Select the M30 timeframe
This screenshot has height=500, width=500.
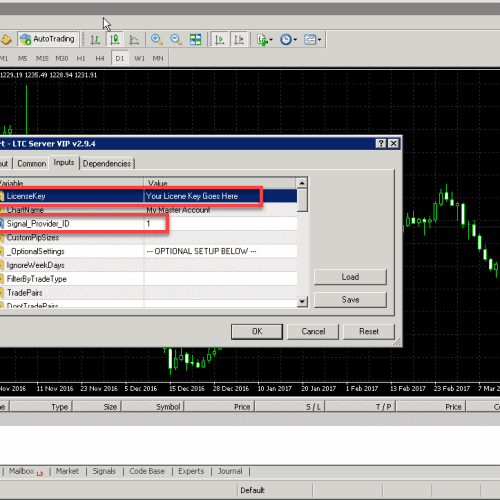[x=62, y=58]
